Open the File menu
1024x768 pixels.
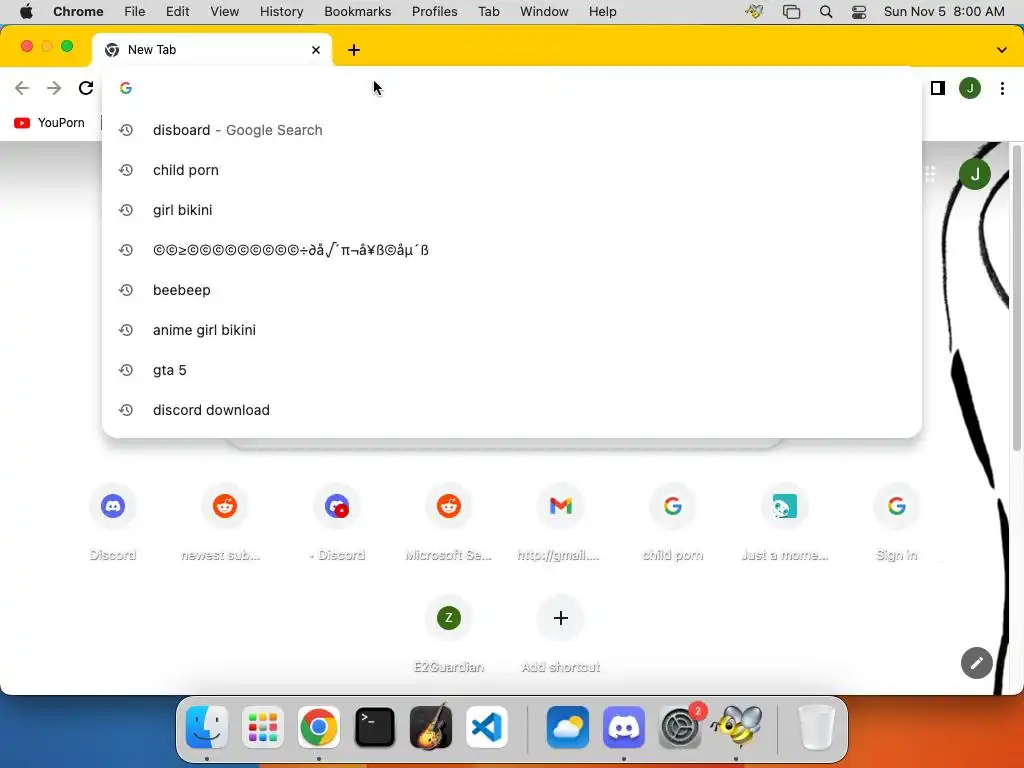click(135, 12)
